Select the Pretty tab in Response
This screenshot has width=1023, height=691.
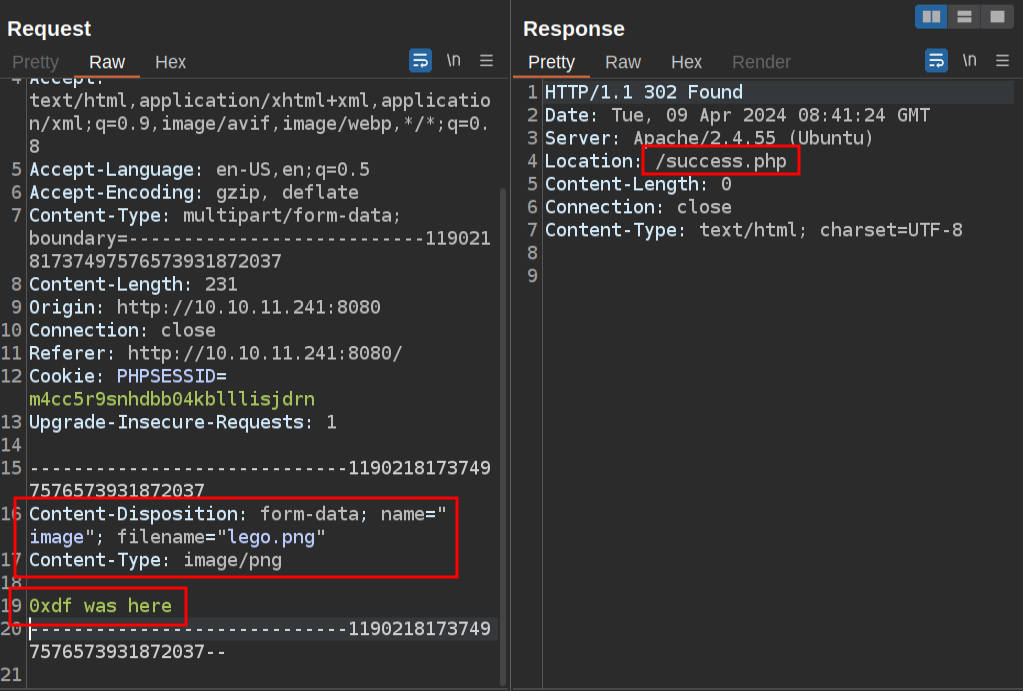551,62
